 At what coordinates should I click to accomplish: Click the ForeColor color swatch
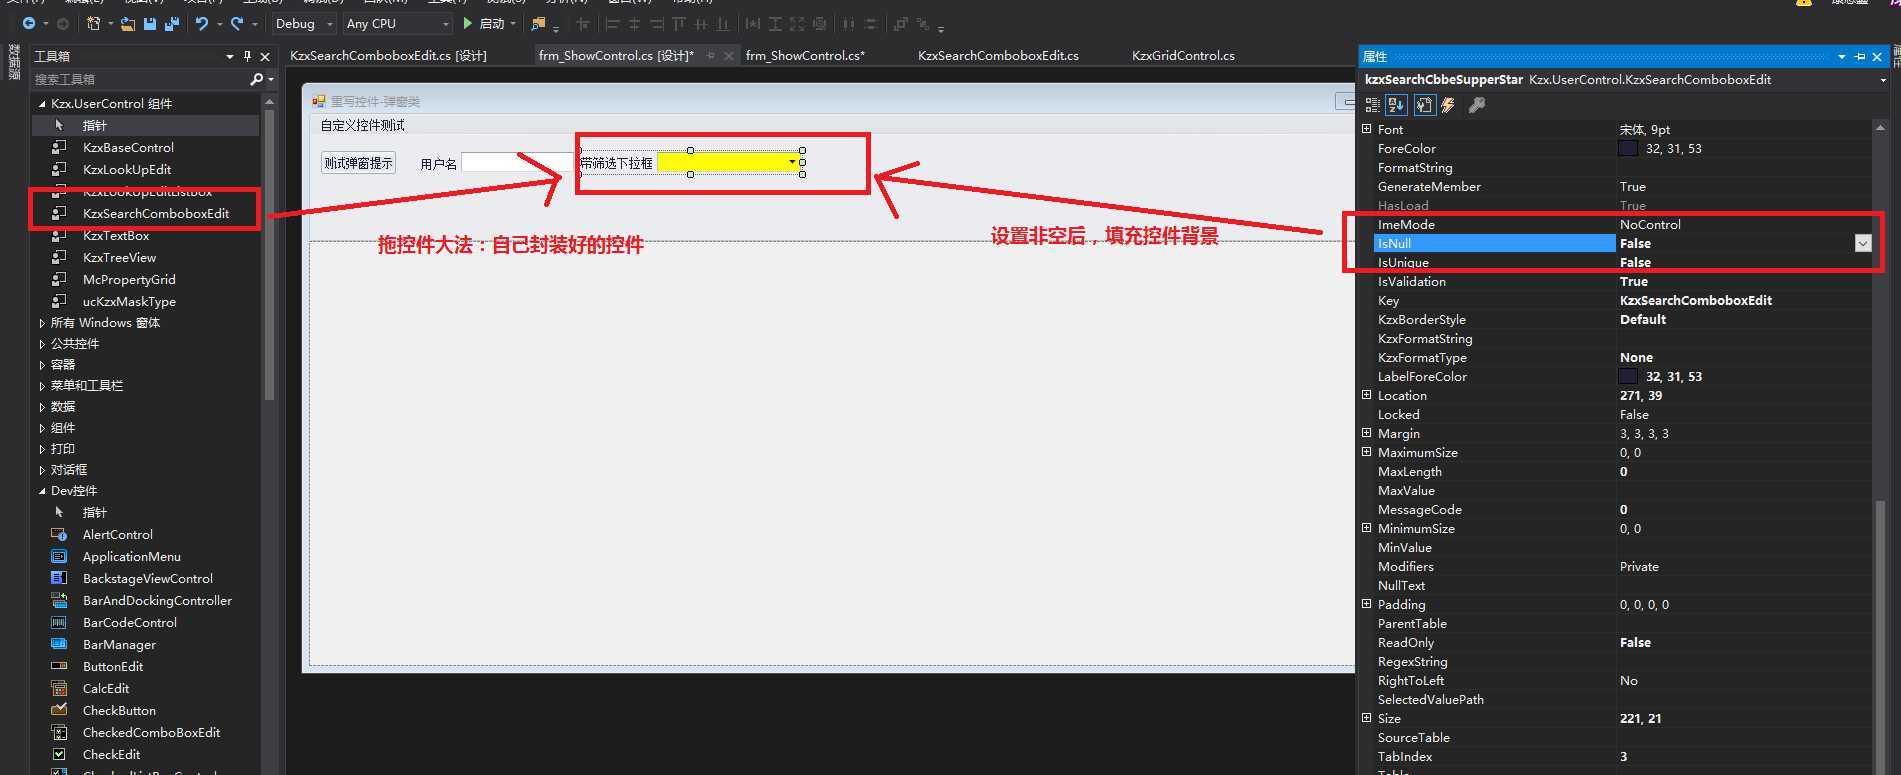pyautogui.click(x=1628, y=148)
